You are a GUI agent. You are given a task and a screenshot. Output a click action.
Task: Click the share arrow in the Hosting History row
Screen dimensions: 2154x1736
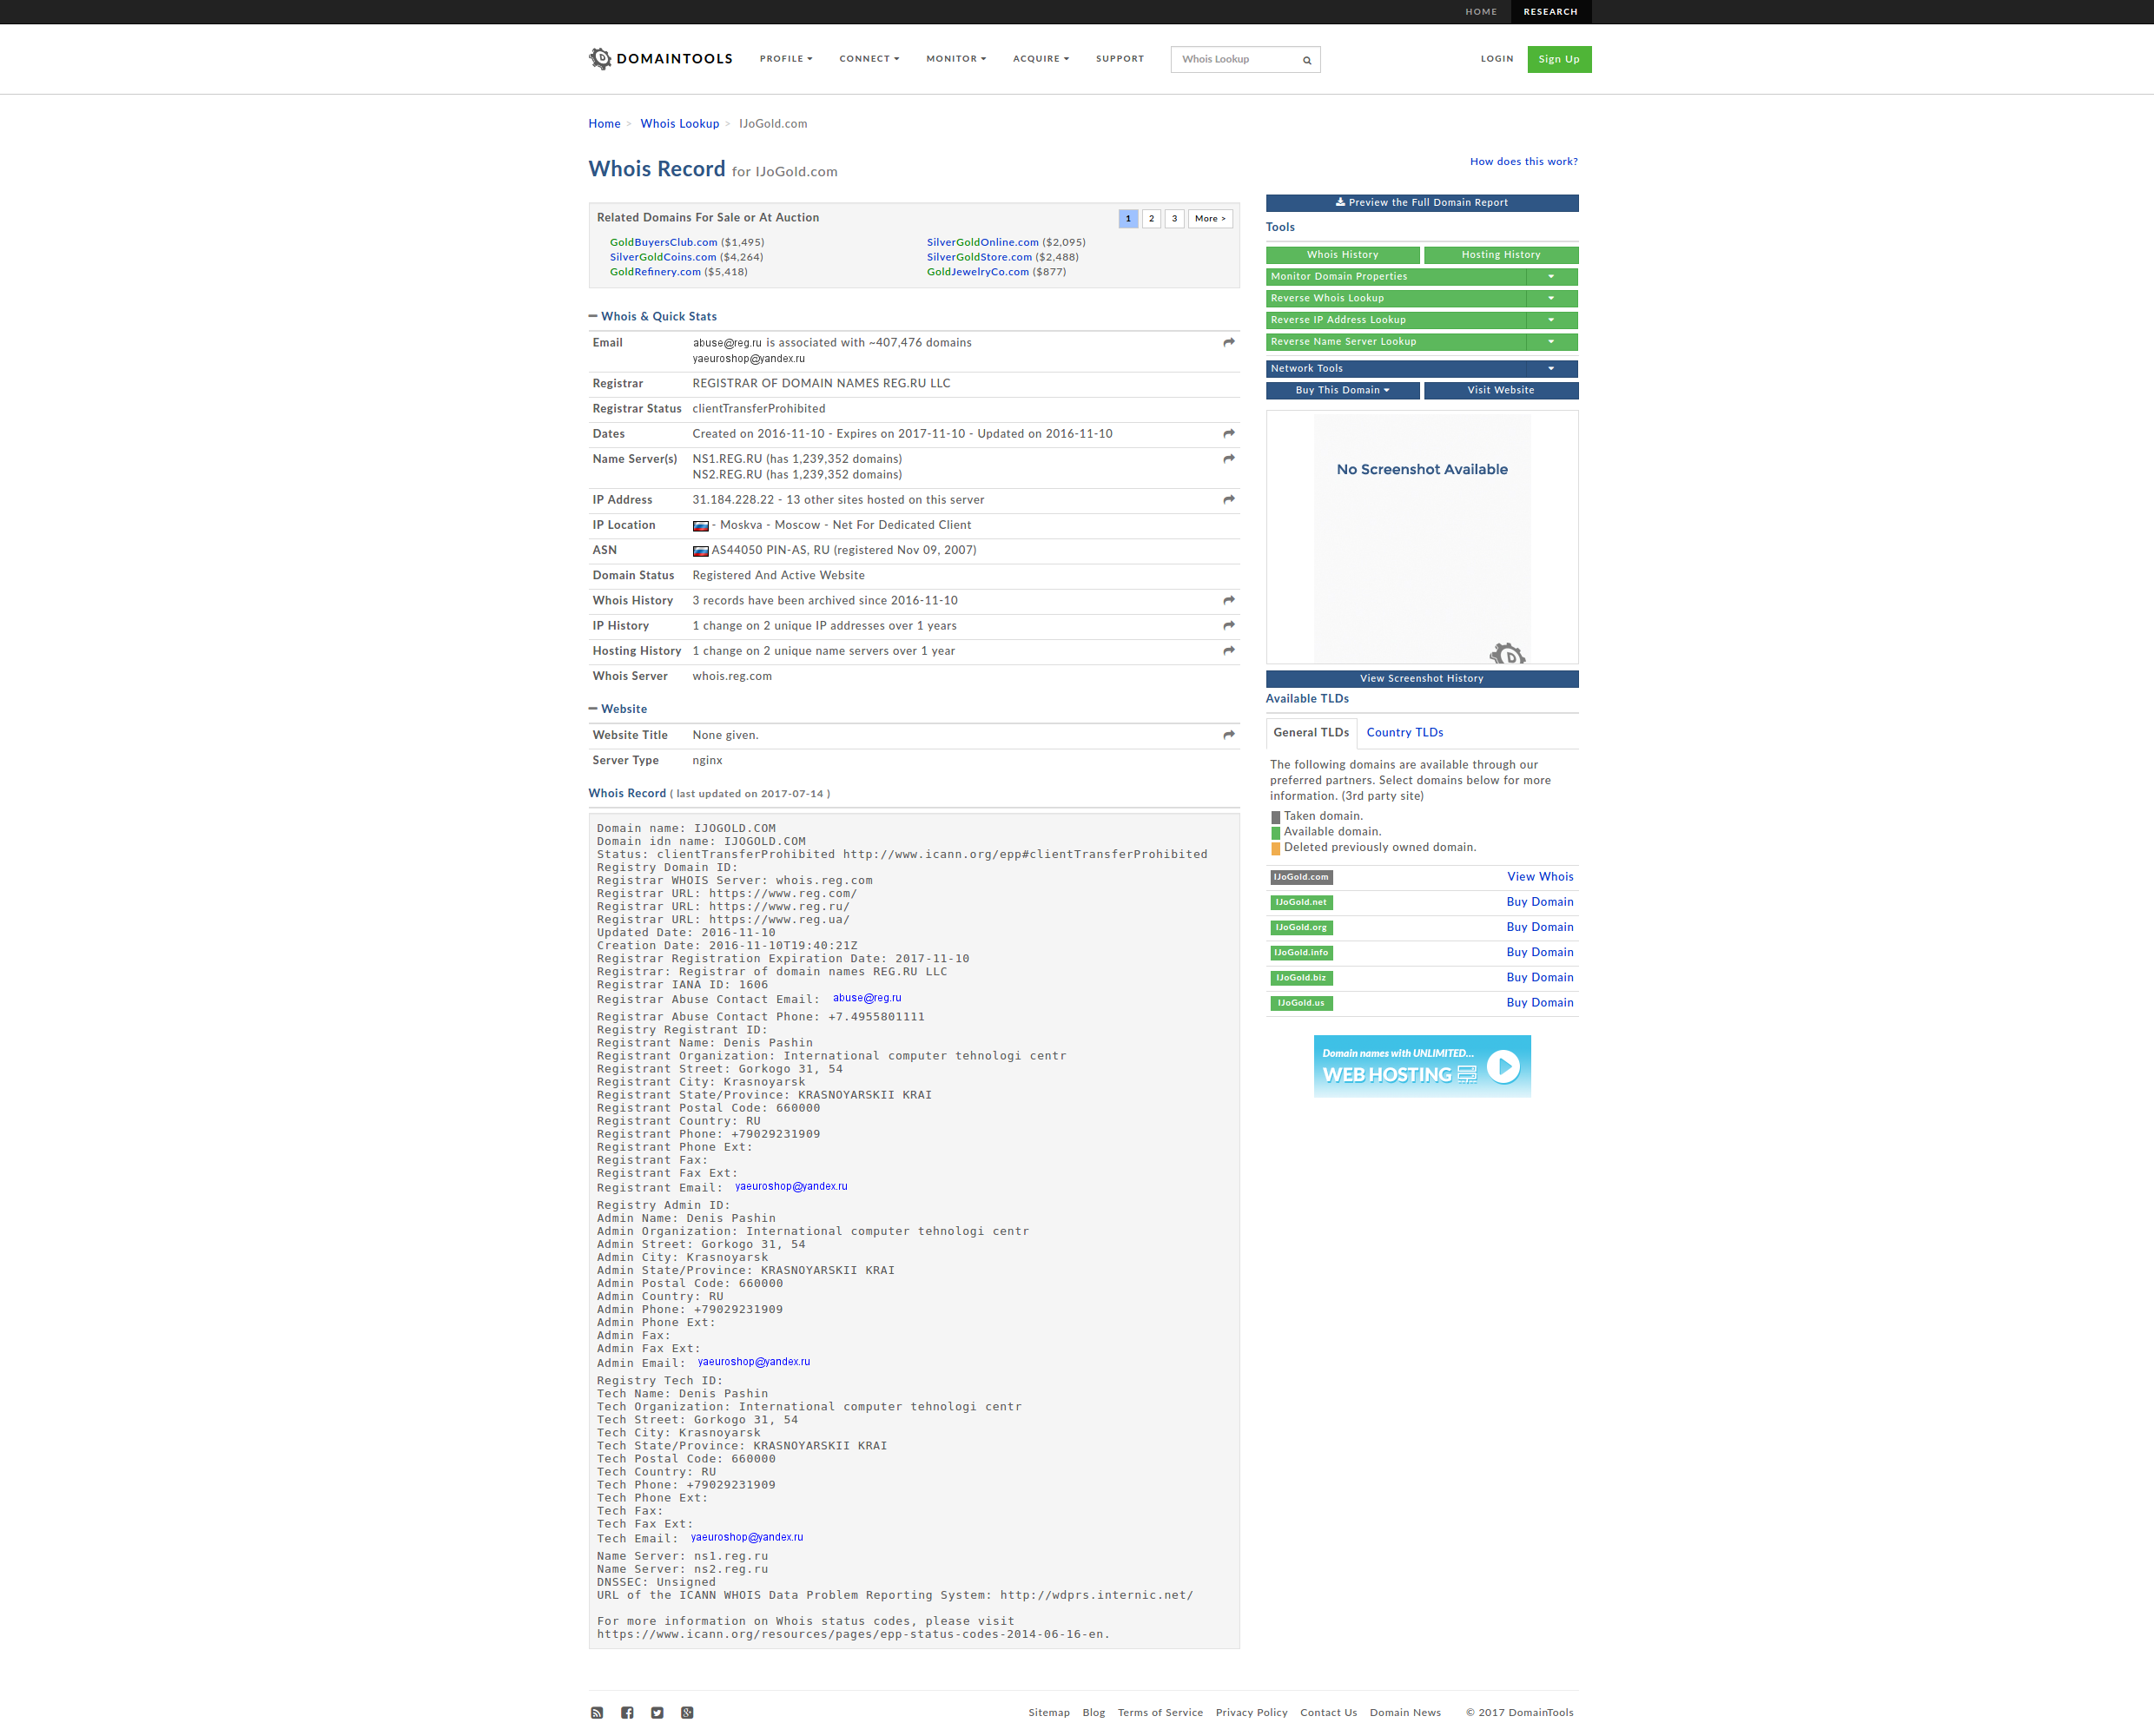click(x=1228, y=650)
